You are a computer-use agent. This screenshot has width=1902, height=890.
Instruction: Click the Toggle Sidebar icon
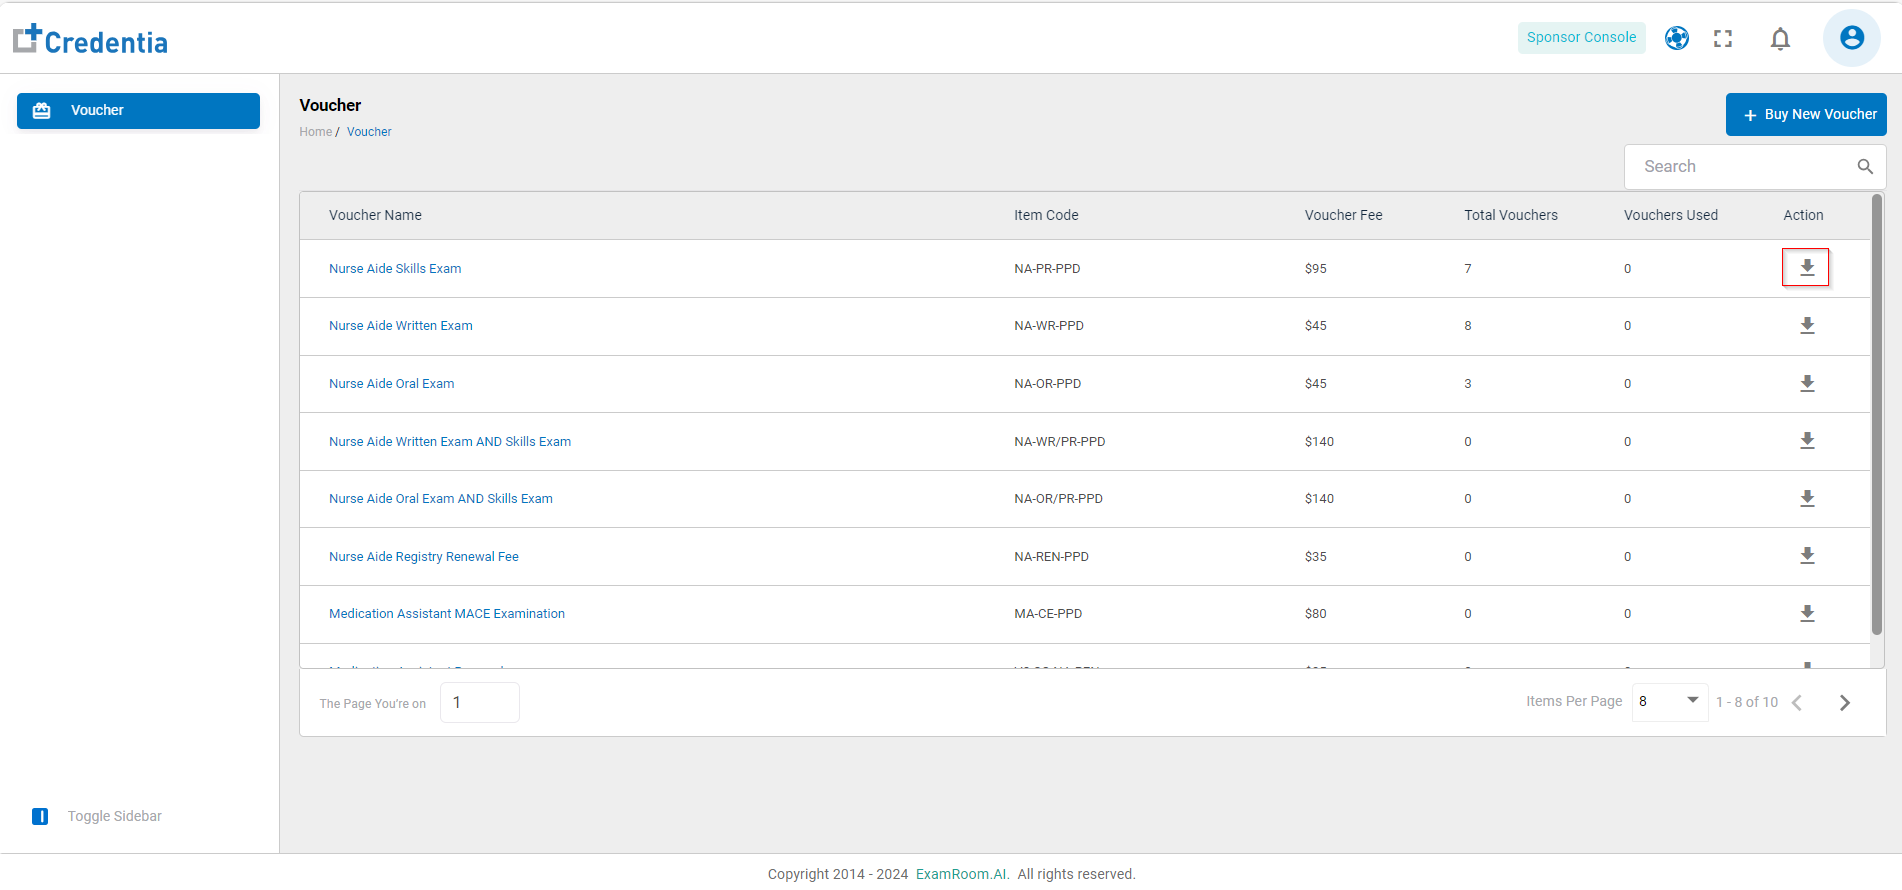pos(40,816)
